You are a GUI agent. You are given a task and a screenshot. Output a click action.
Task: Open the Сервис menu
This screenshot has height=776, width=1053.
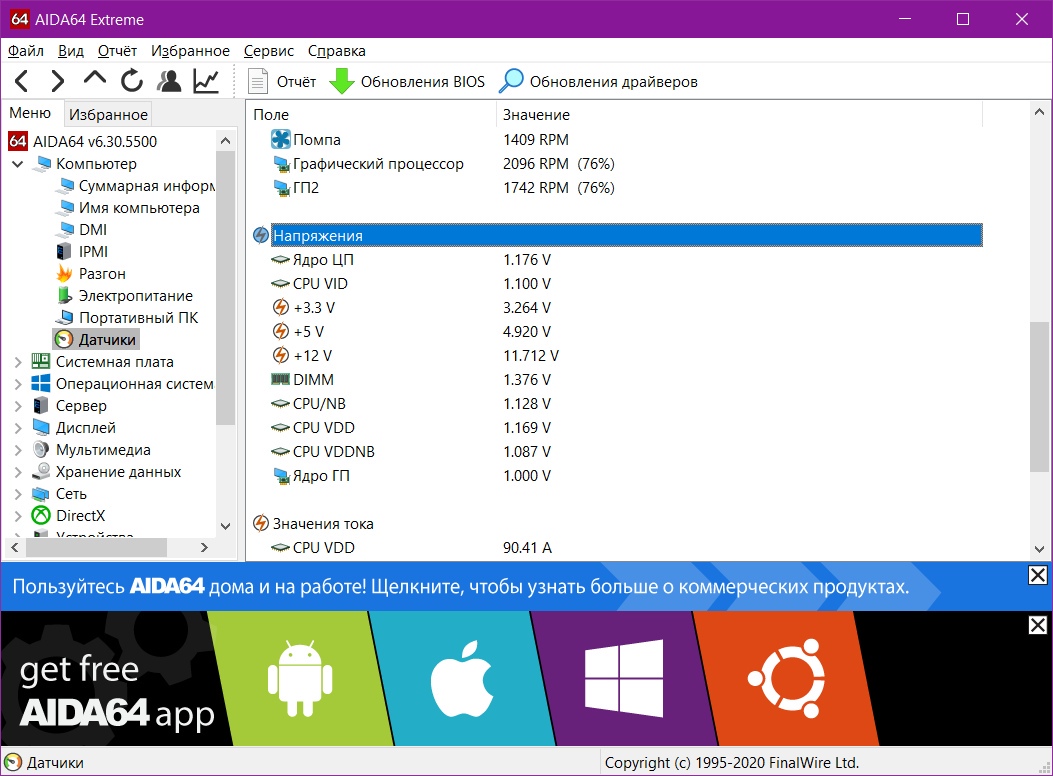(269, 51)
